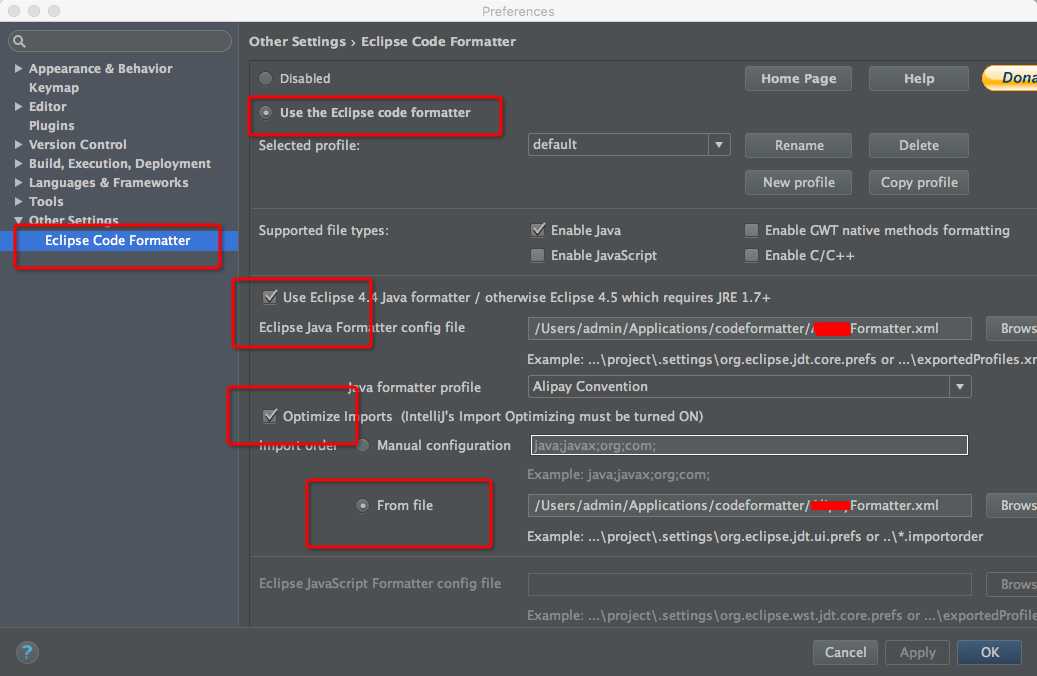Viewport: 1037px width, 676px height.
Task: Click the manual import order text field
Action: [749, 445]
